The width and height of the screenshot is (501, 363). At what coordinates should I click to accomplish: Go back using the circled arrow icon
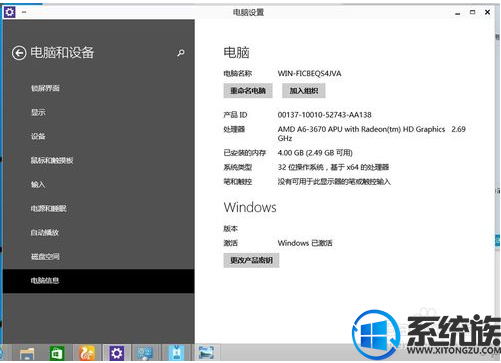pos(19,53)
